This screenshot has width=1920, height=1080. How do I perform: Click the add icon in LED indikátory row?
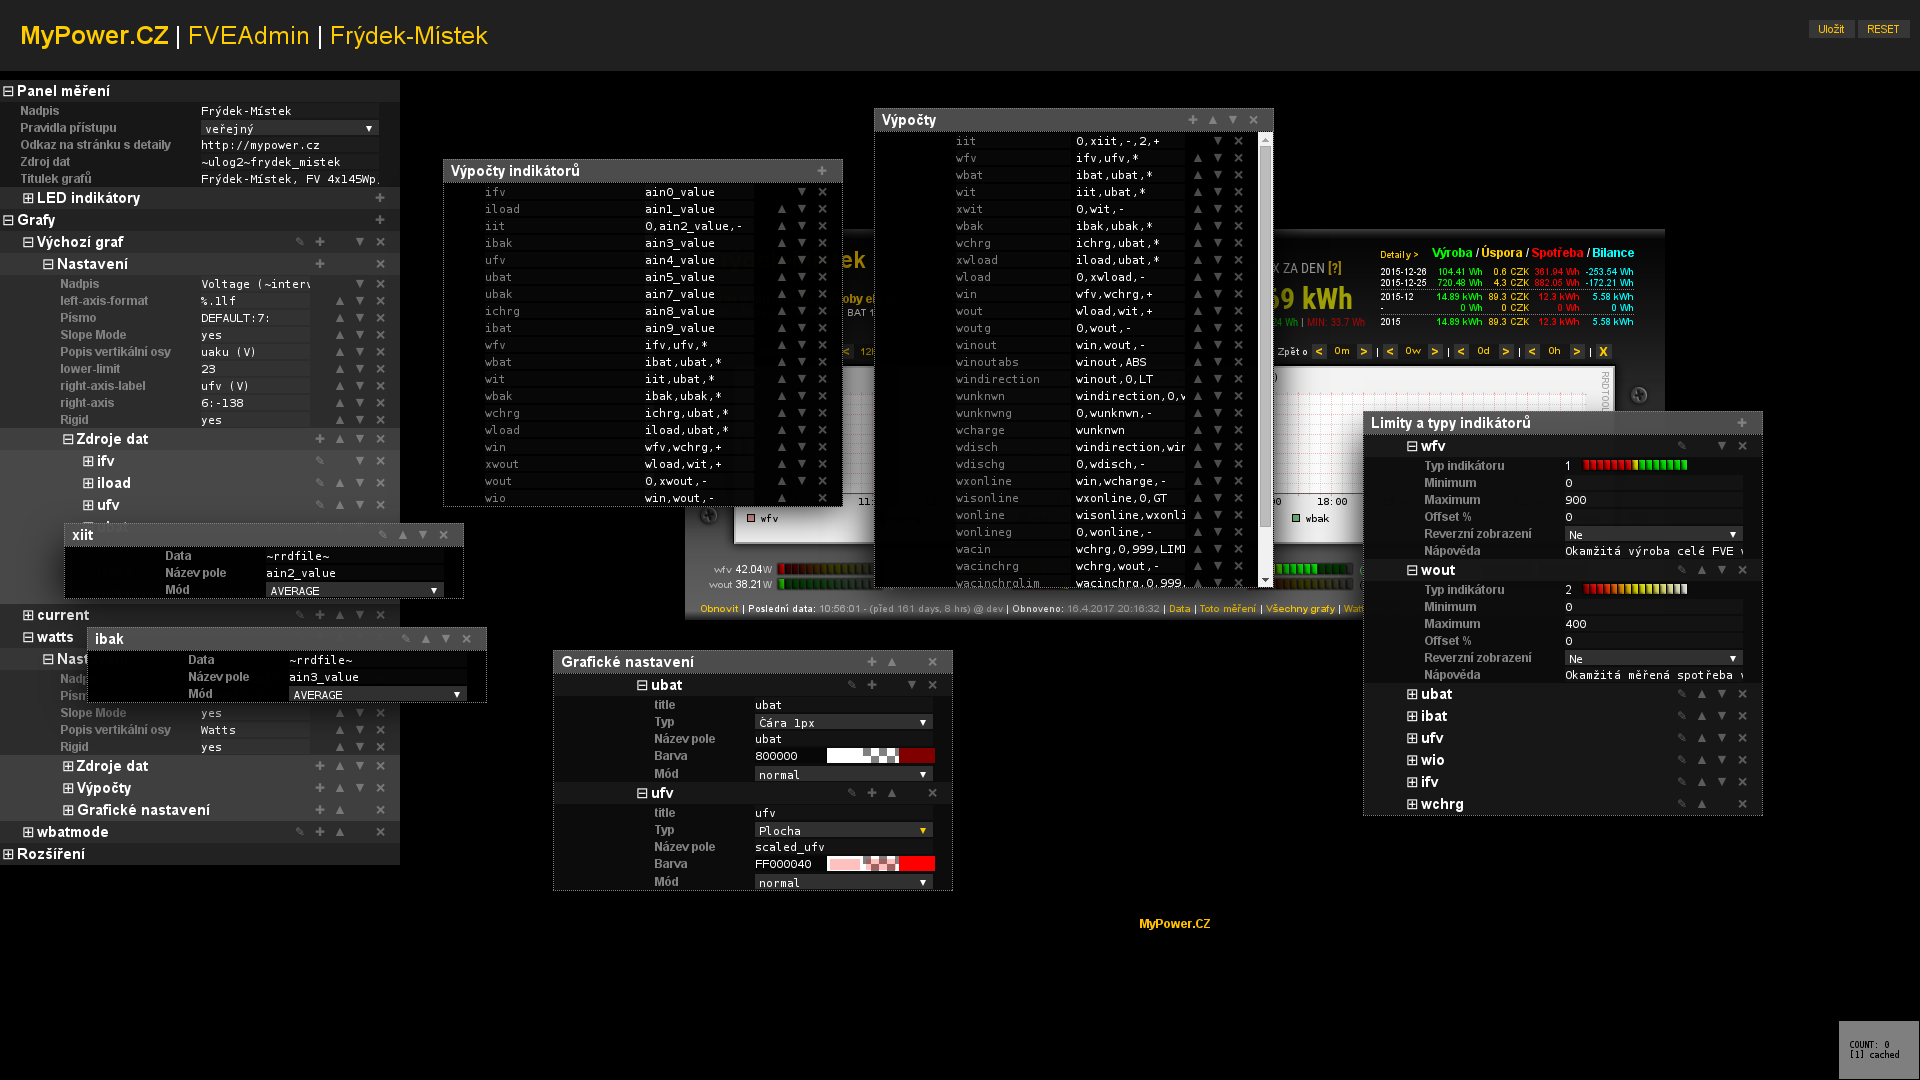click(x=380, y=198)
